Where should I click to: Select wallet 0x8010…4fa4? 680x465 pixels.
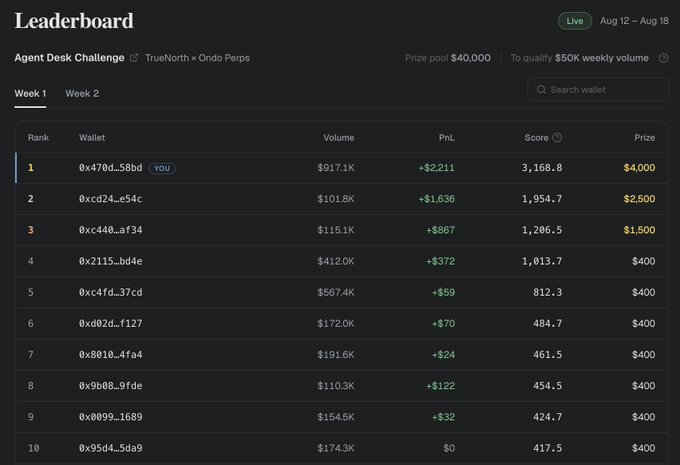(x=111, y=355)
